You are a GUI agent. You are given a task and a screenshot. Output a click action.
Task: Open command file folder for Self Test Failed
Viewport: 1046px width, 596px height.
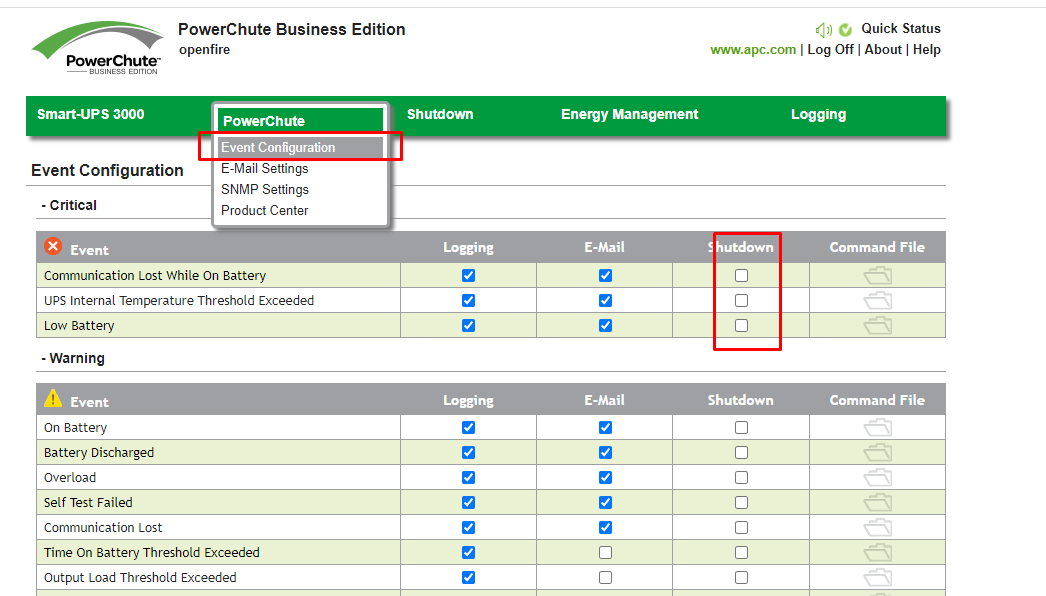[x=877, y=503]
